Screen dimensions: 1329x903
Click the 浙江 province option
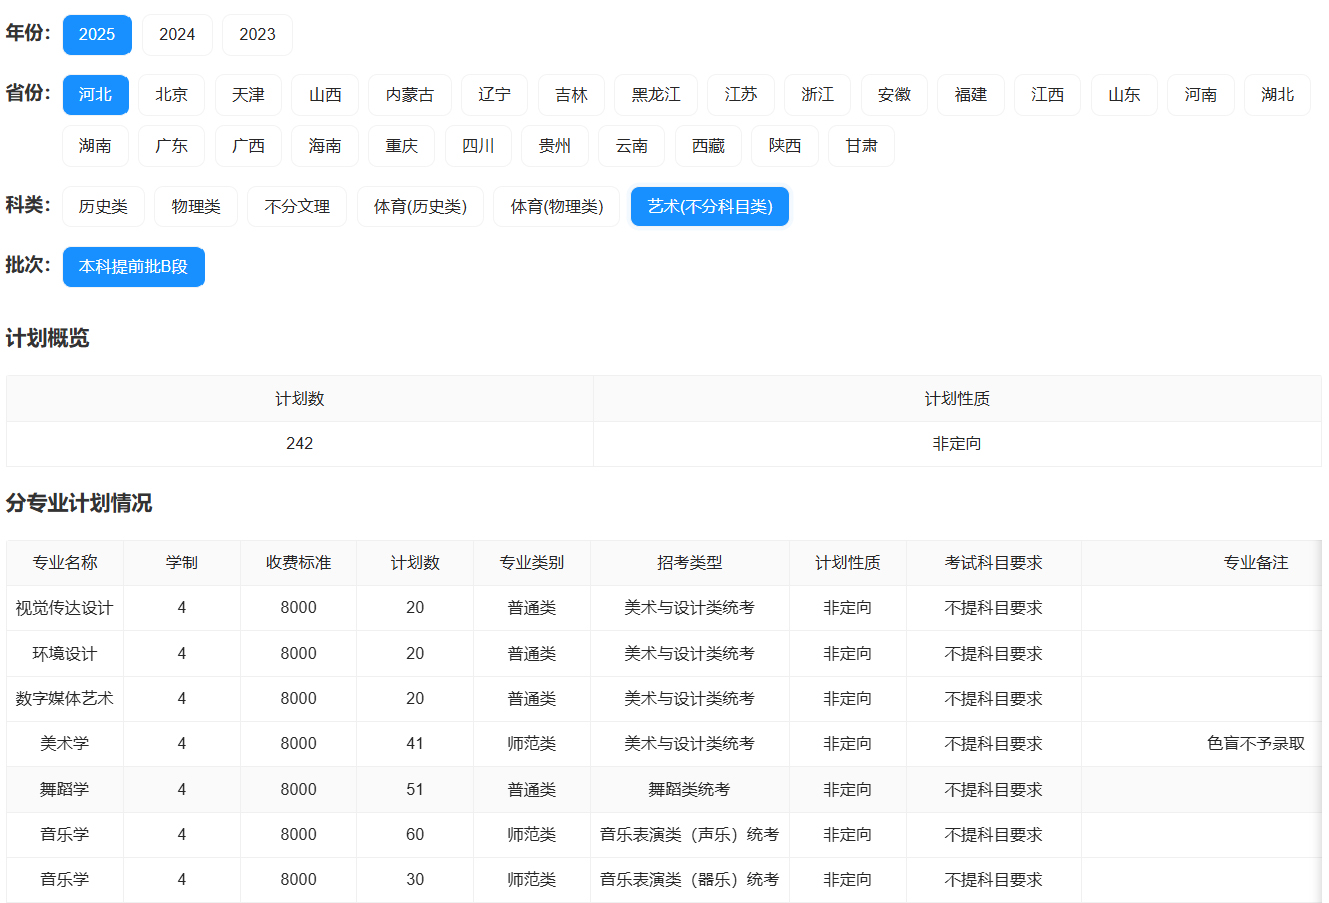pos(818,95)
